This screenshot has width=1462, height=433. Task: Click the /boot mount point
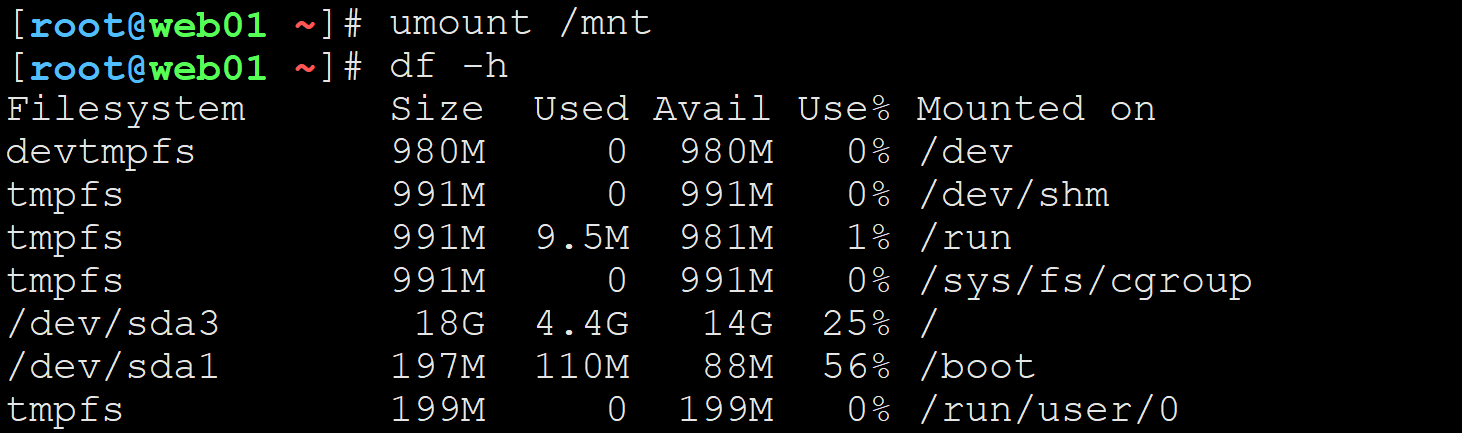coord(977,367)
